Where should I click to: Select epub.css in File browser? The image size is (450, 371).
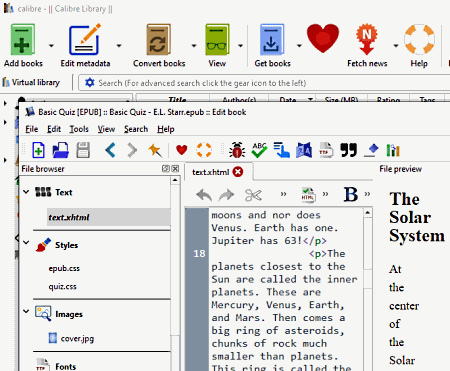click(64, 268)
